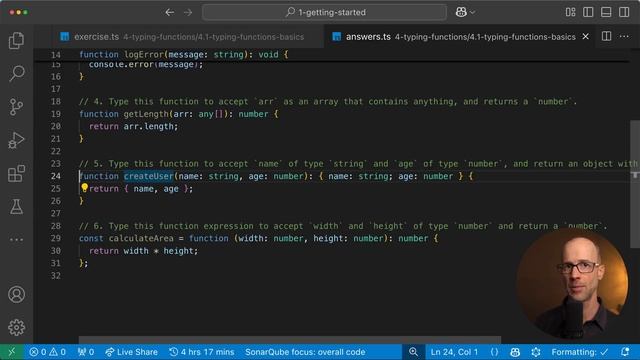Viewport: 640px width, 360px height.
Task: Open the Copilot chat menu in title bar
Action: [465, 12]
